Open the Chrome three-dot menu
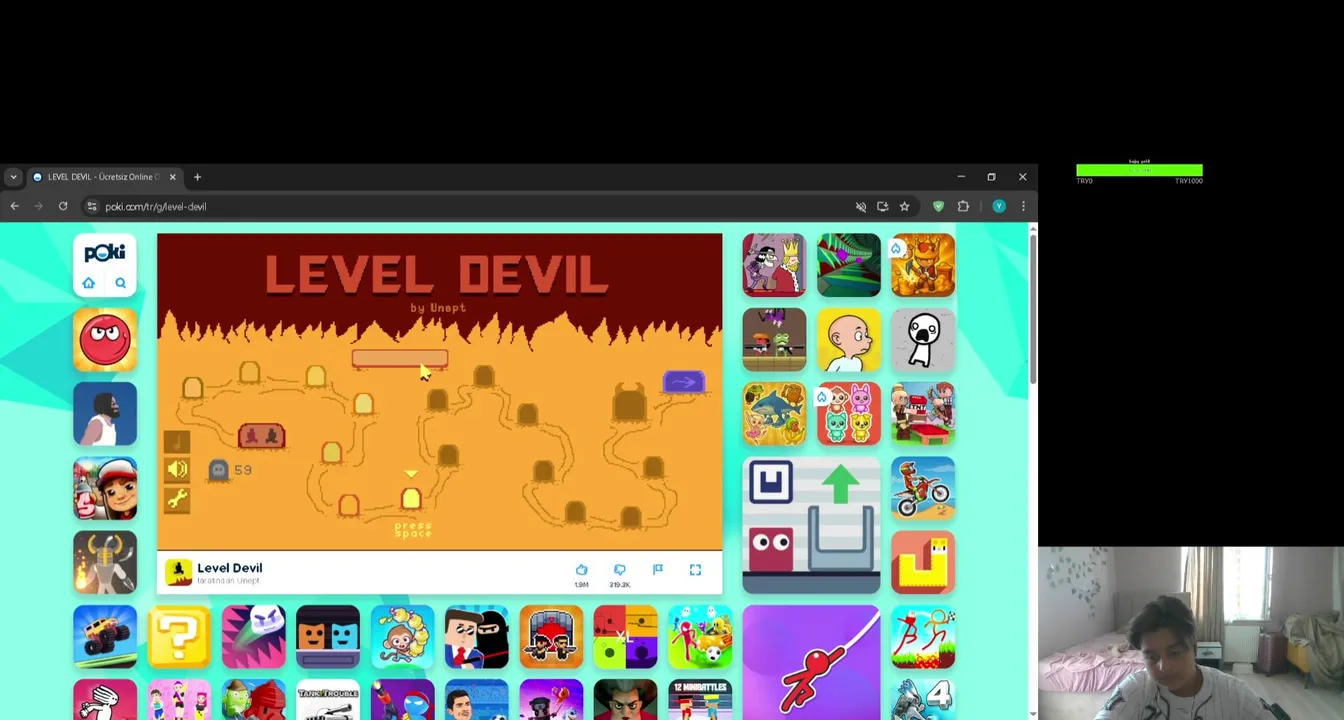The image size is (1344, 720). tap(1023, 206)
